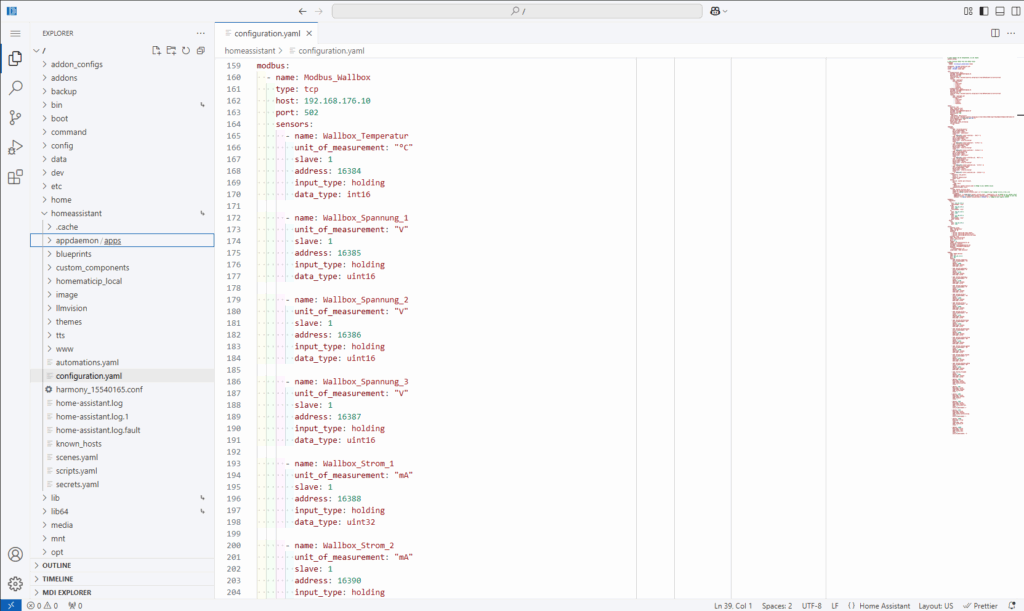Split the editor to the right

tap(995, 33)
